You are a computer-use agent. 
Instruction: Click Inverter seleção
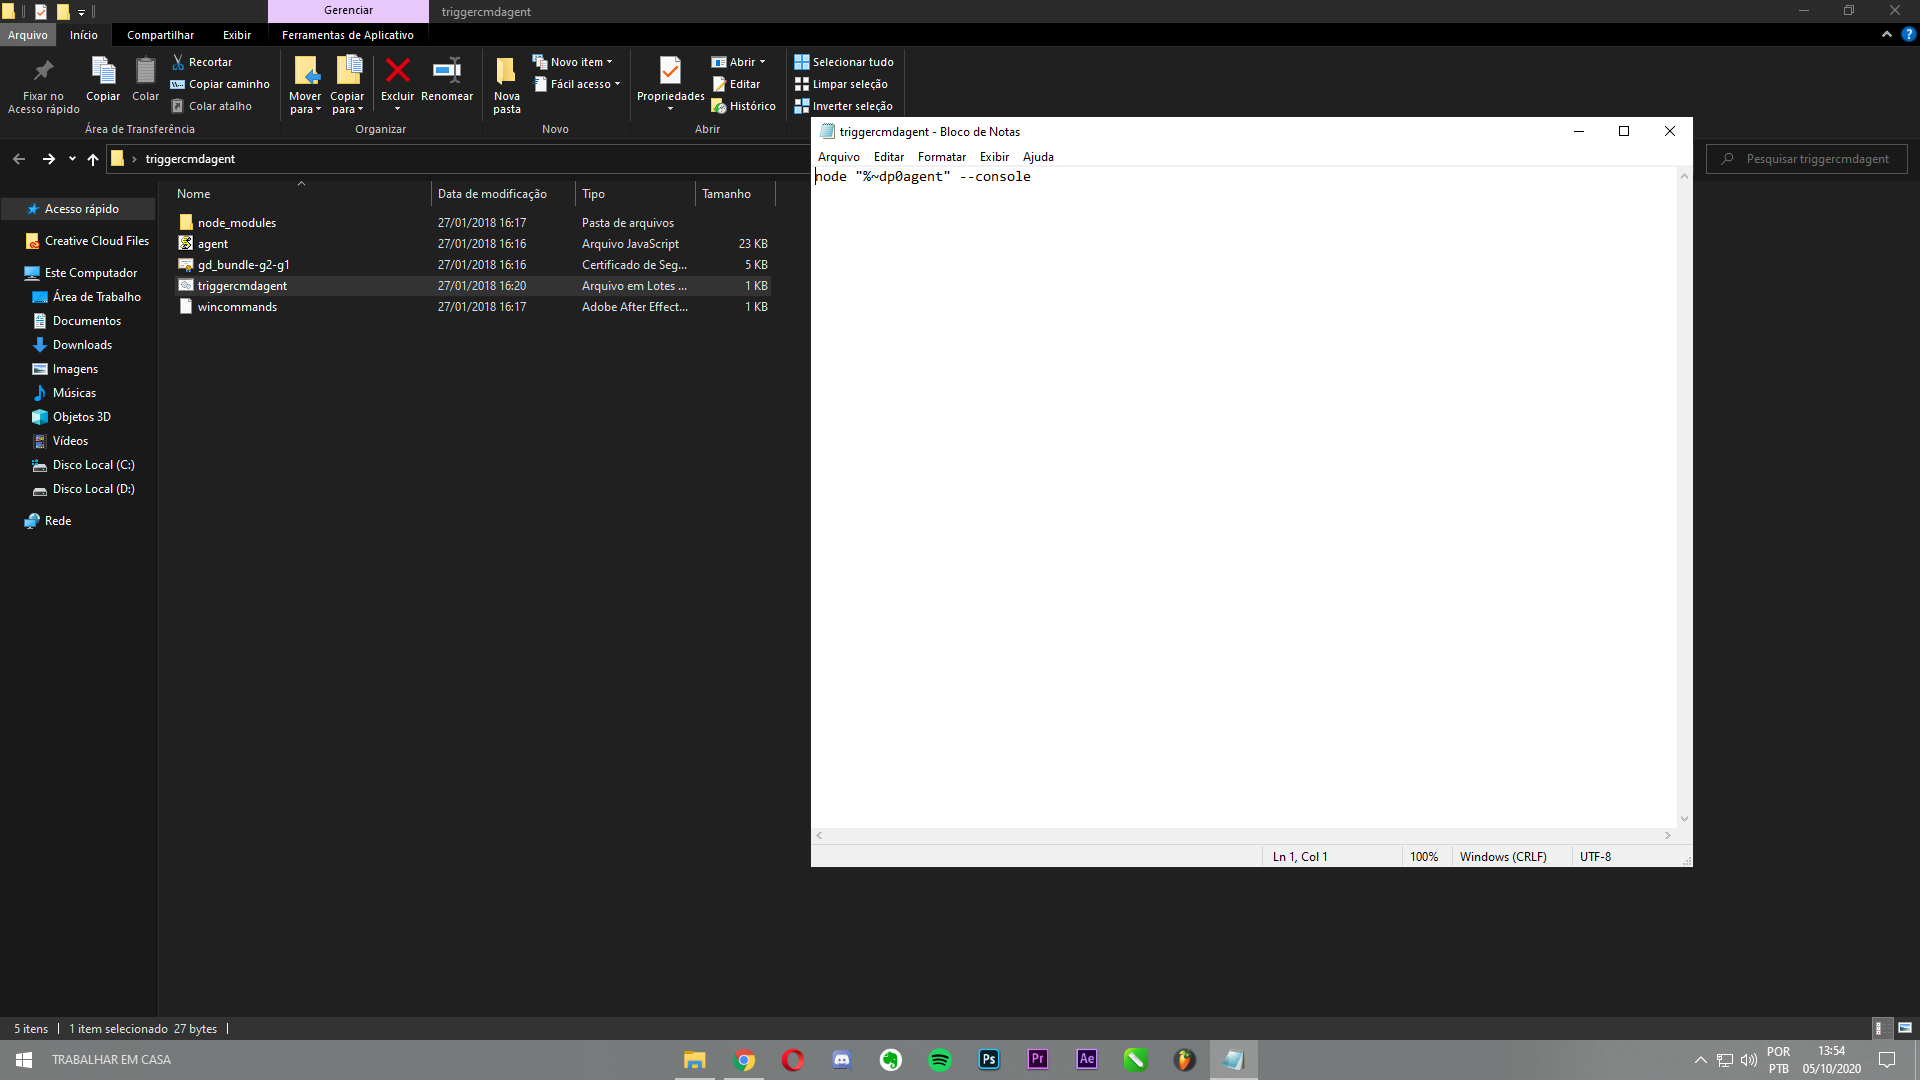click(843, 106)
